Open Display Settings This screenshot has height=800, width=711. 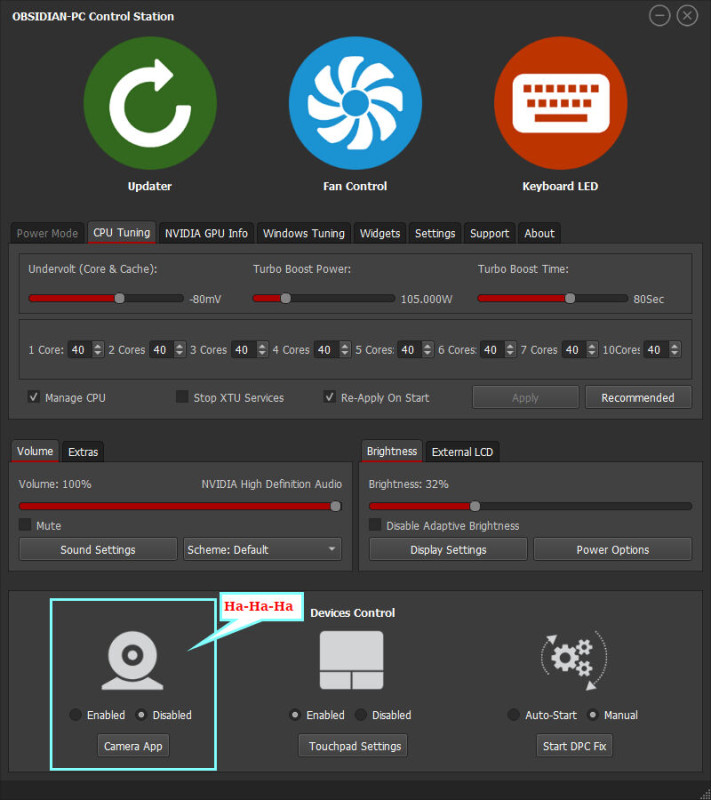coord(448,549)
